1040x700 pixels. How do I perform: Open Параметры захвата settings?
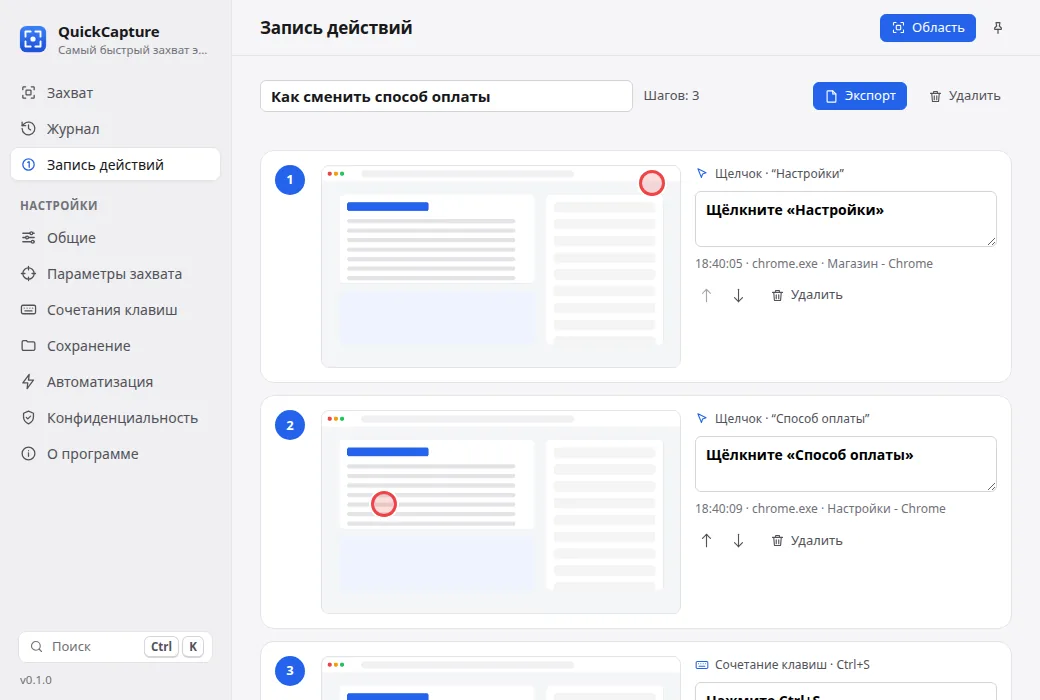tap(115, 273)
